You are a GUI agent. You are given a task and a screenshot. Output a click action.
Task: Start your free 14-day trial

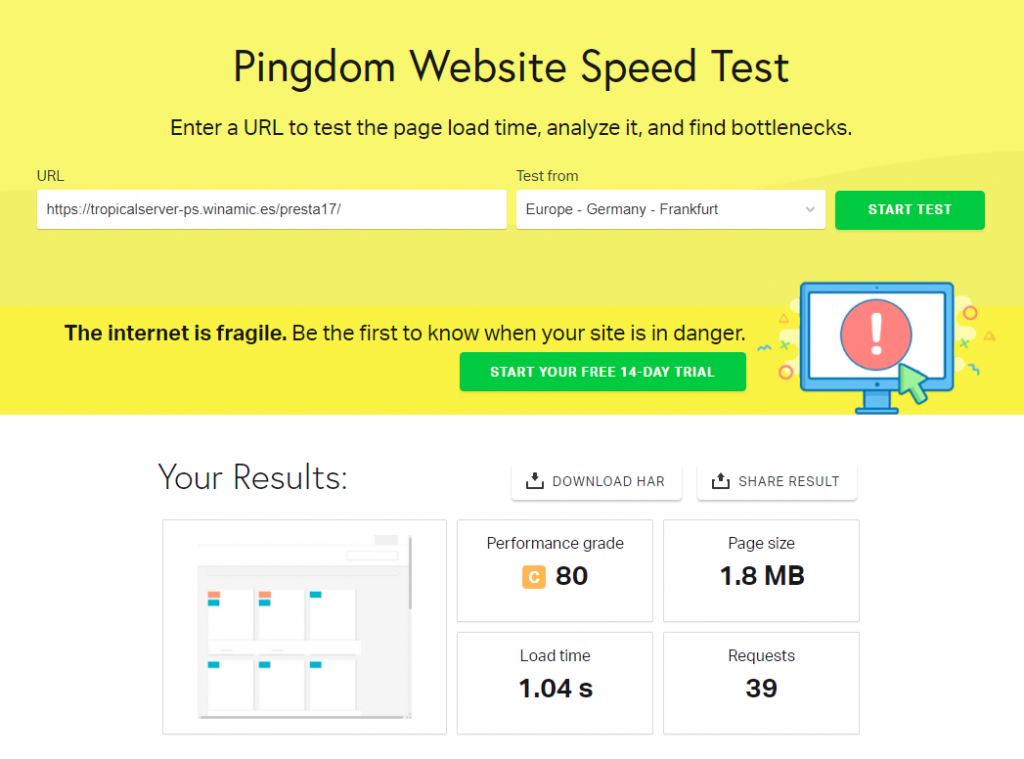pos(602,372)
